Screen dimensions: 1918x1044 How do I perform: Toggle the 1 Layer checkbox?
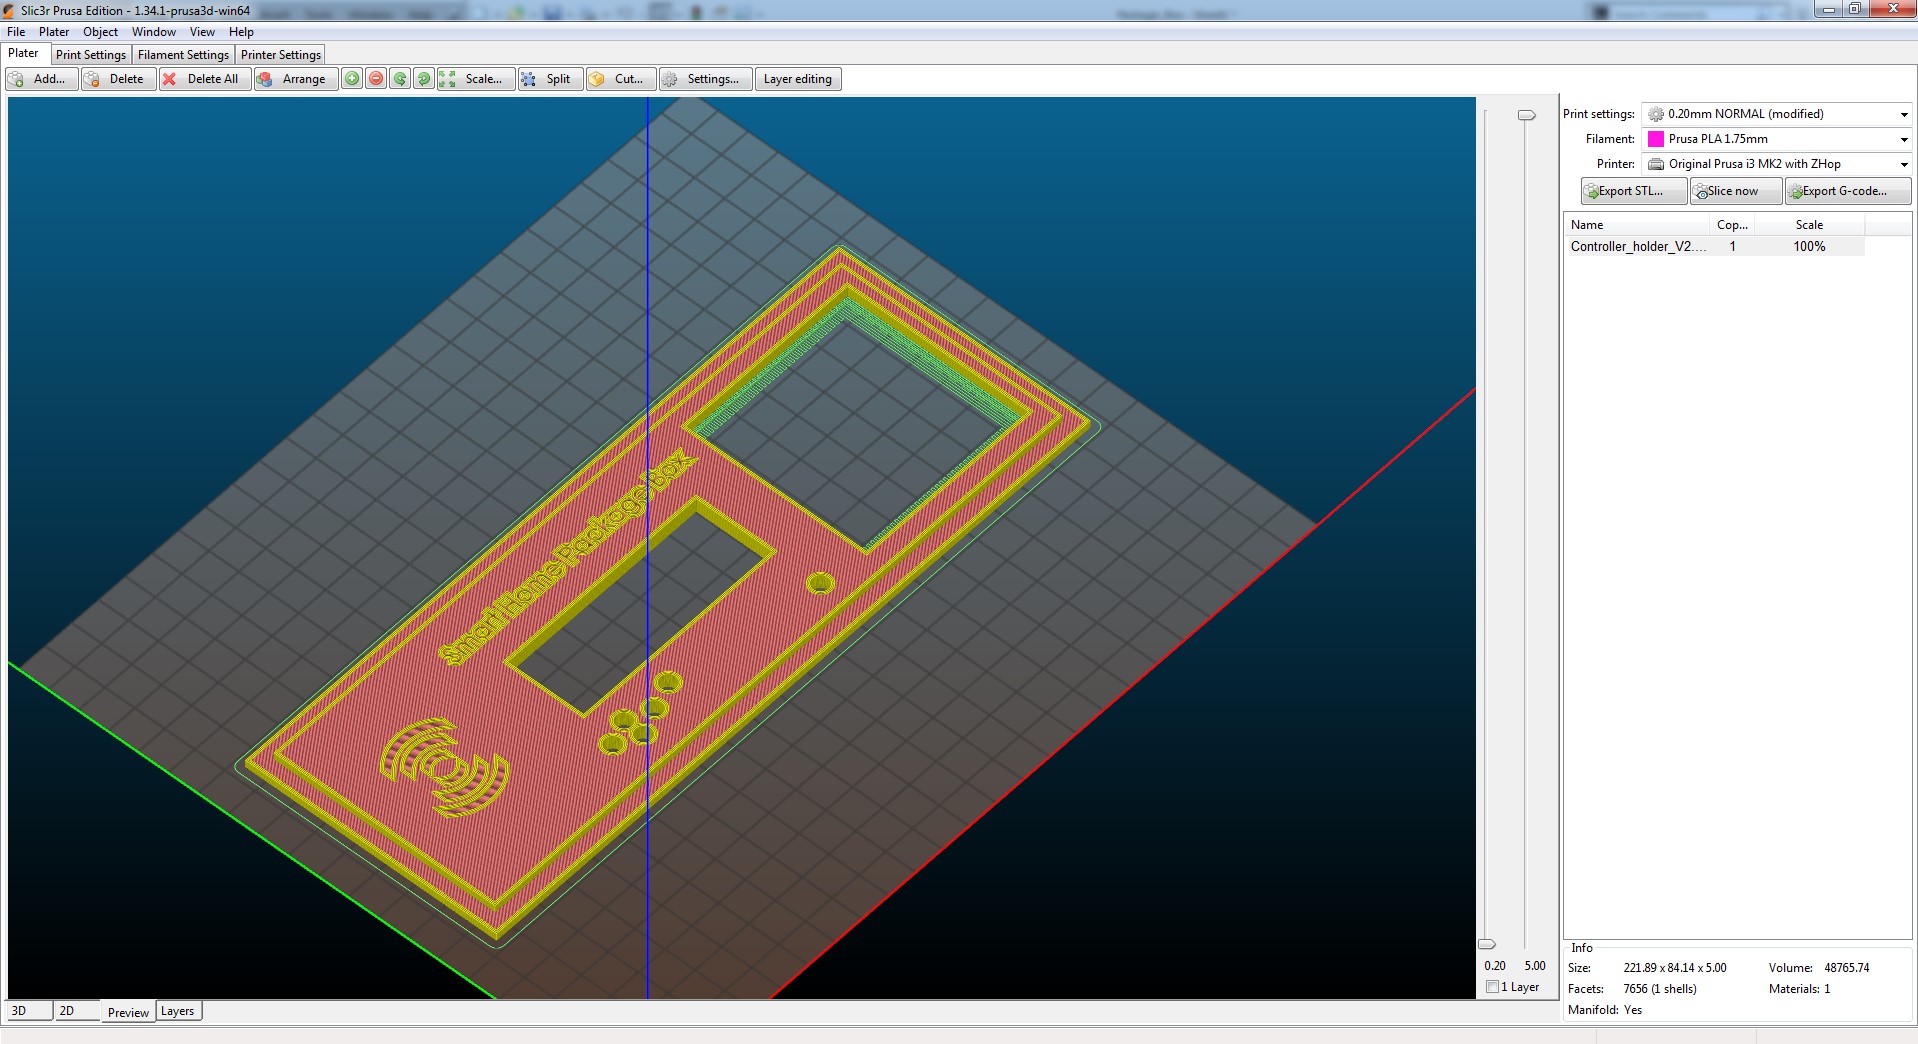[1492, 987]
